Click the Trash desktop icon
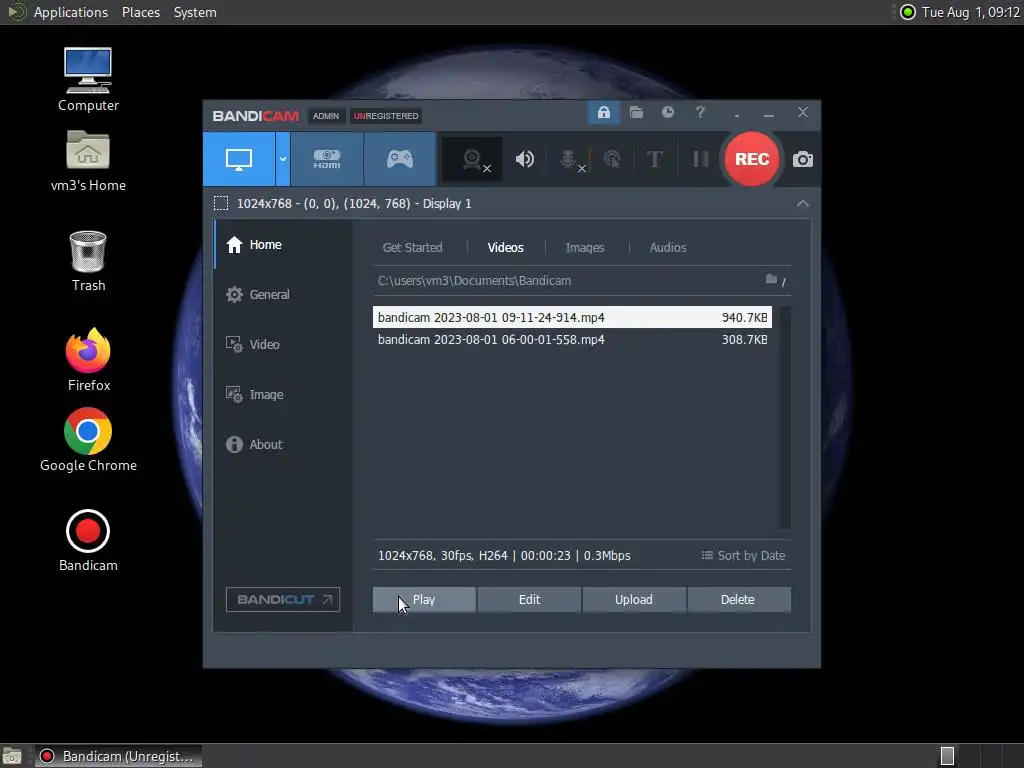 tap(88, 261)
